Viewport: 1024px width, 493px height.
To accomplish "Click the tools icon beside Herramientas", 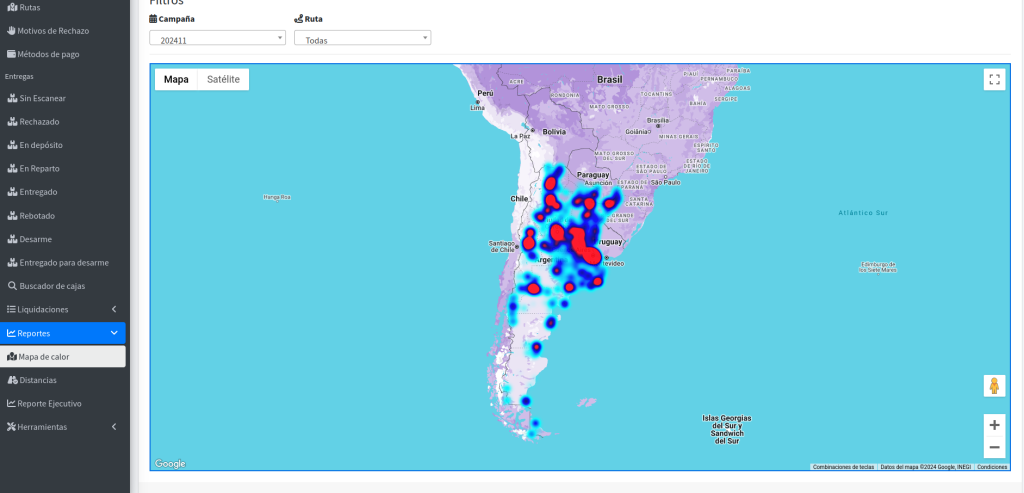I will 11,427.
